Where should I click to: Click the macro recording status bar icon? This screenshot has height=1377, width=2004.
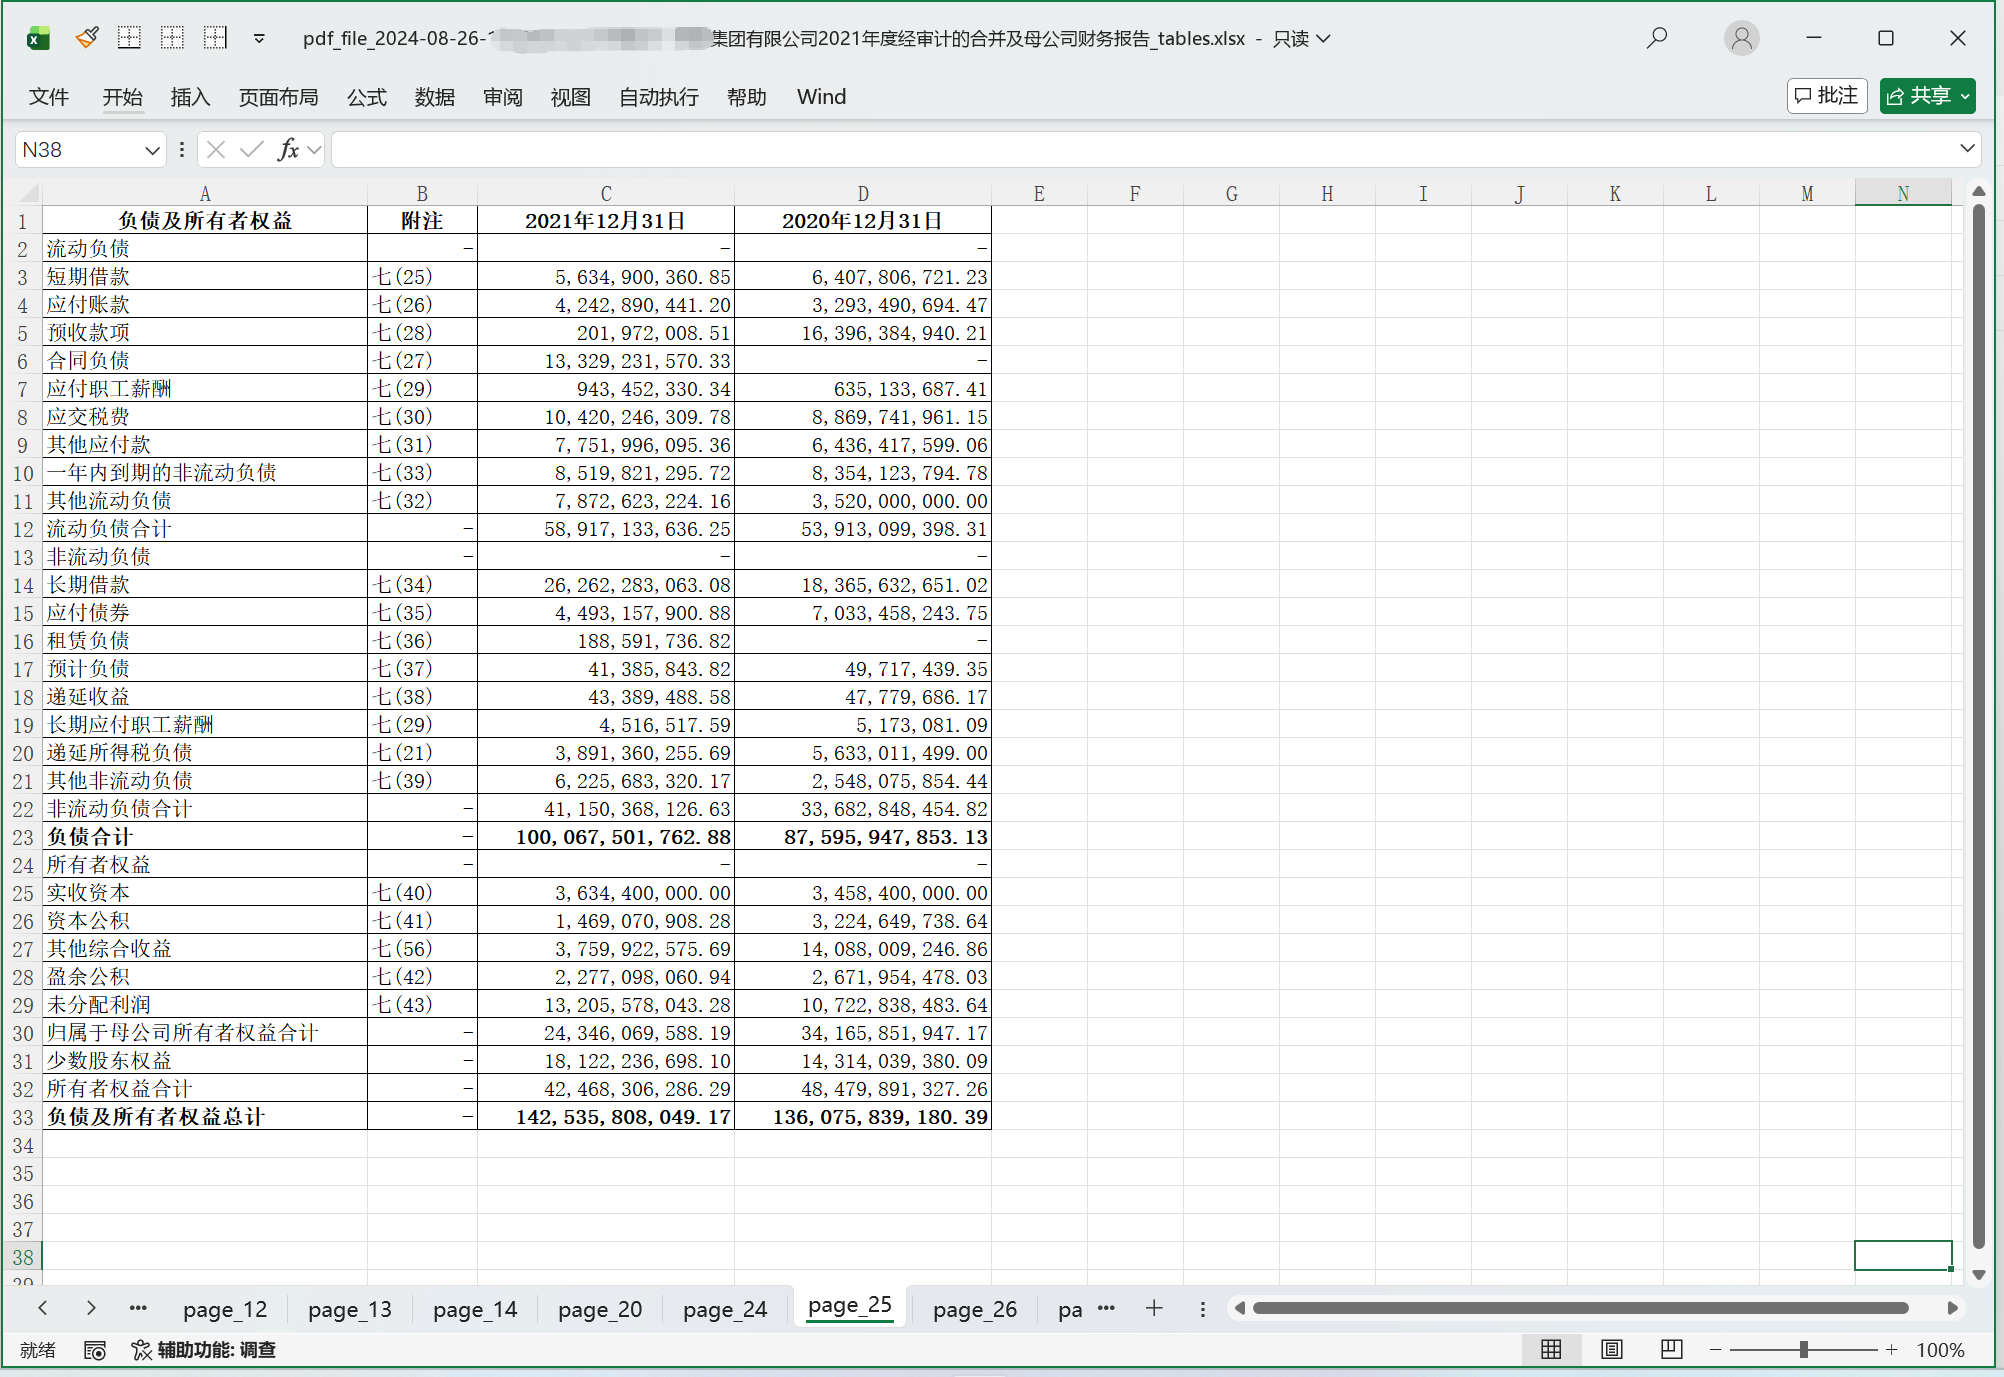(95, 1351)
